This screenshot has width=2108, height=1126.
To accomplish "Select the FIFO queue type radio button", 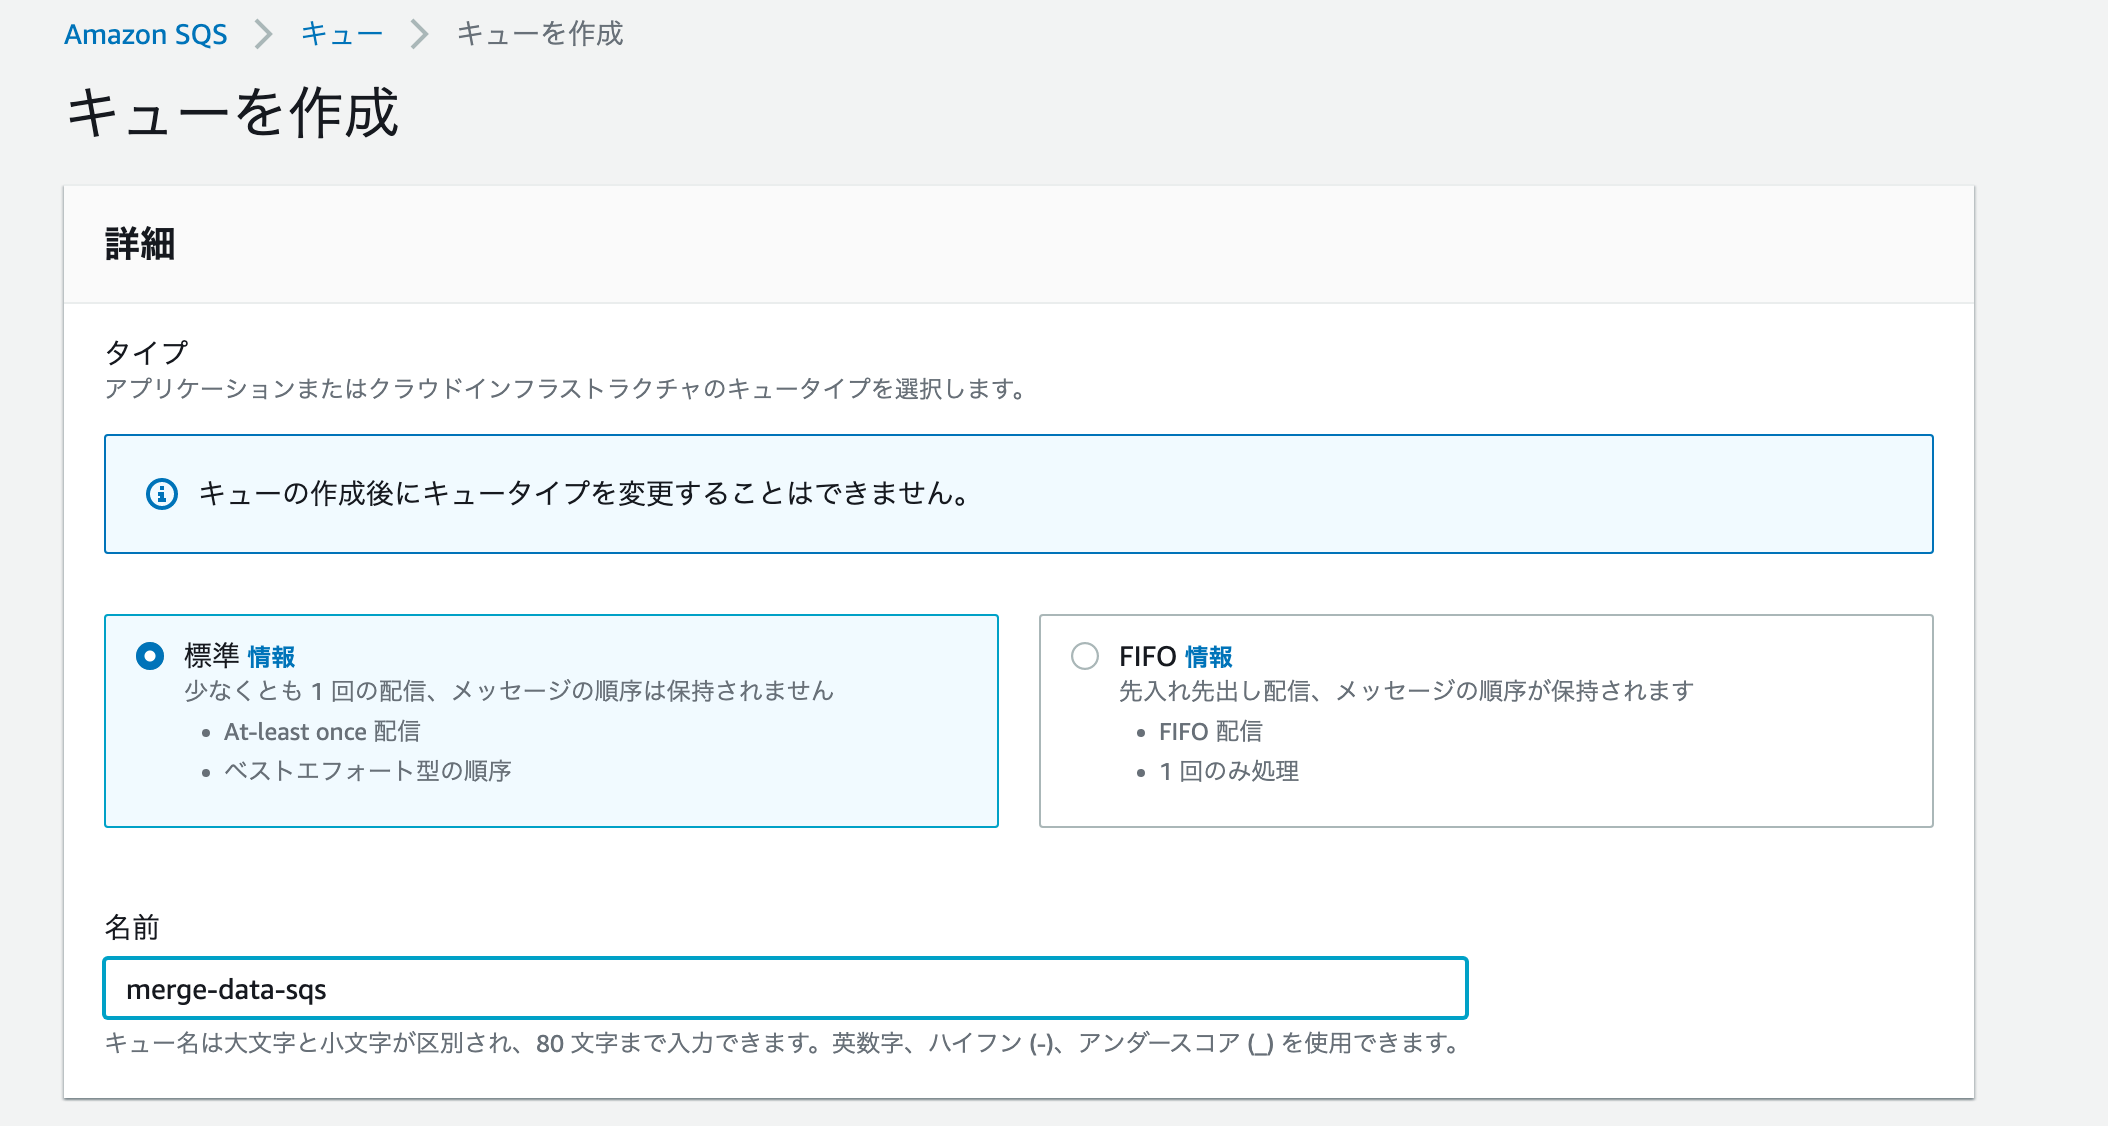I will 1085,656.
